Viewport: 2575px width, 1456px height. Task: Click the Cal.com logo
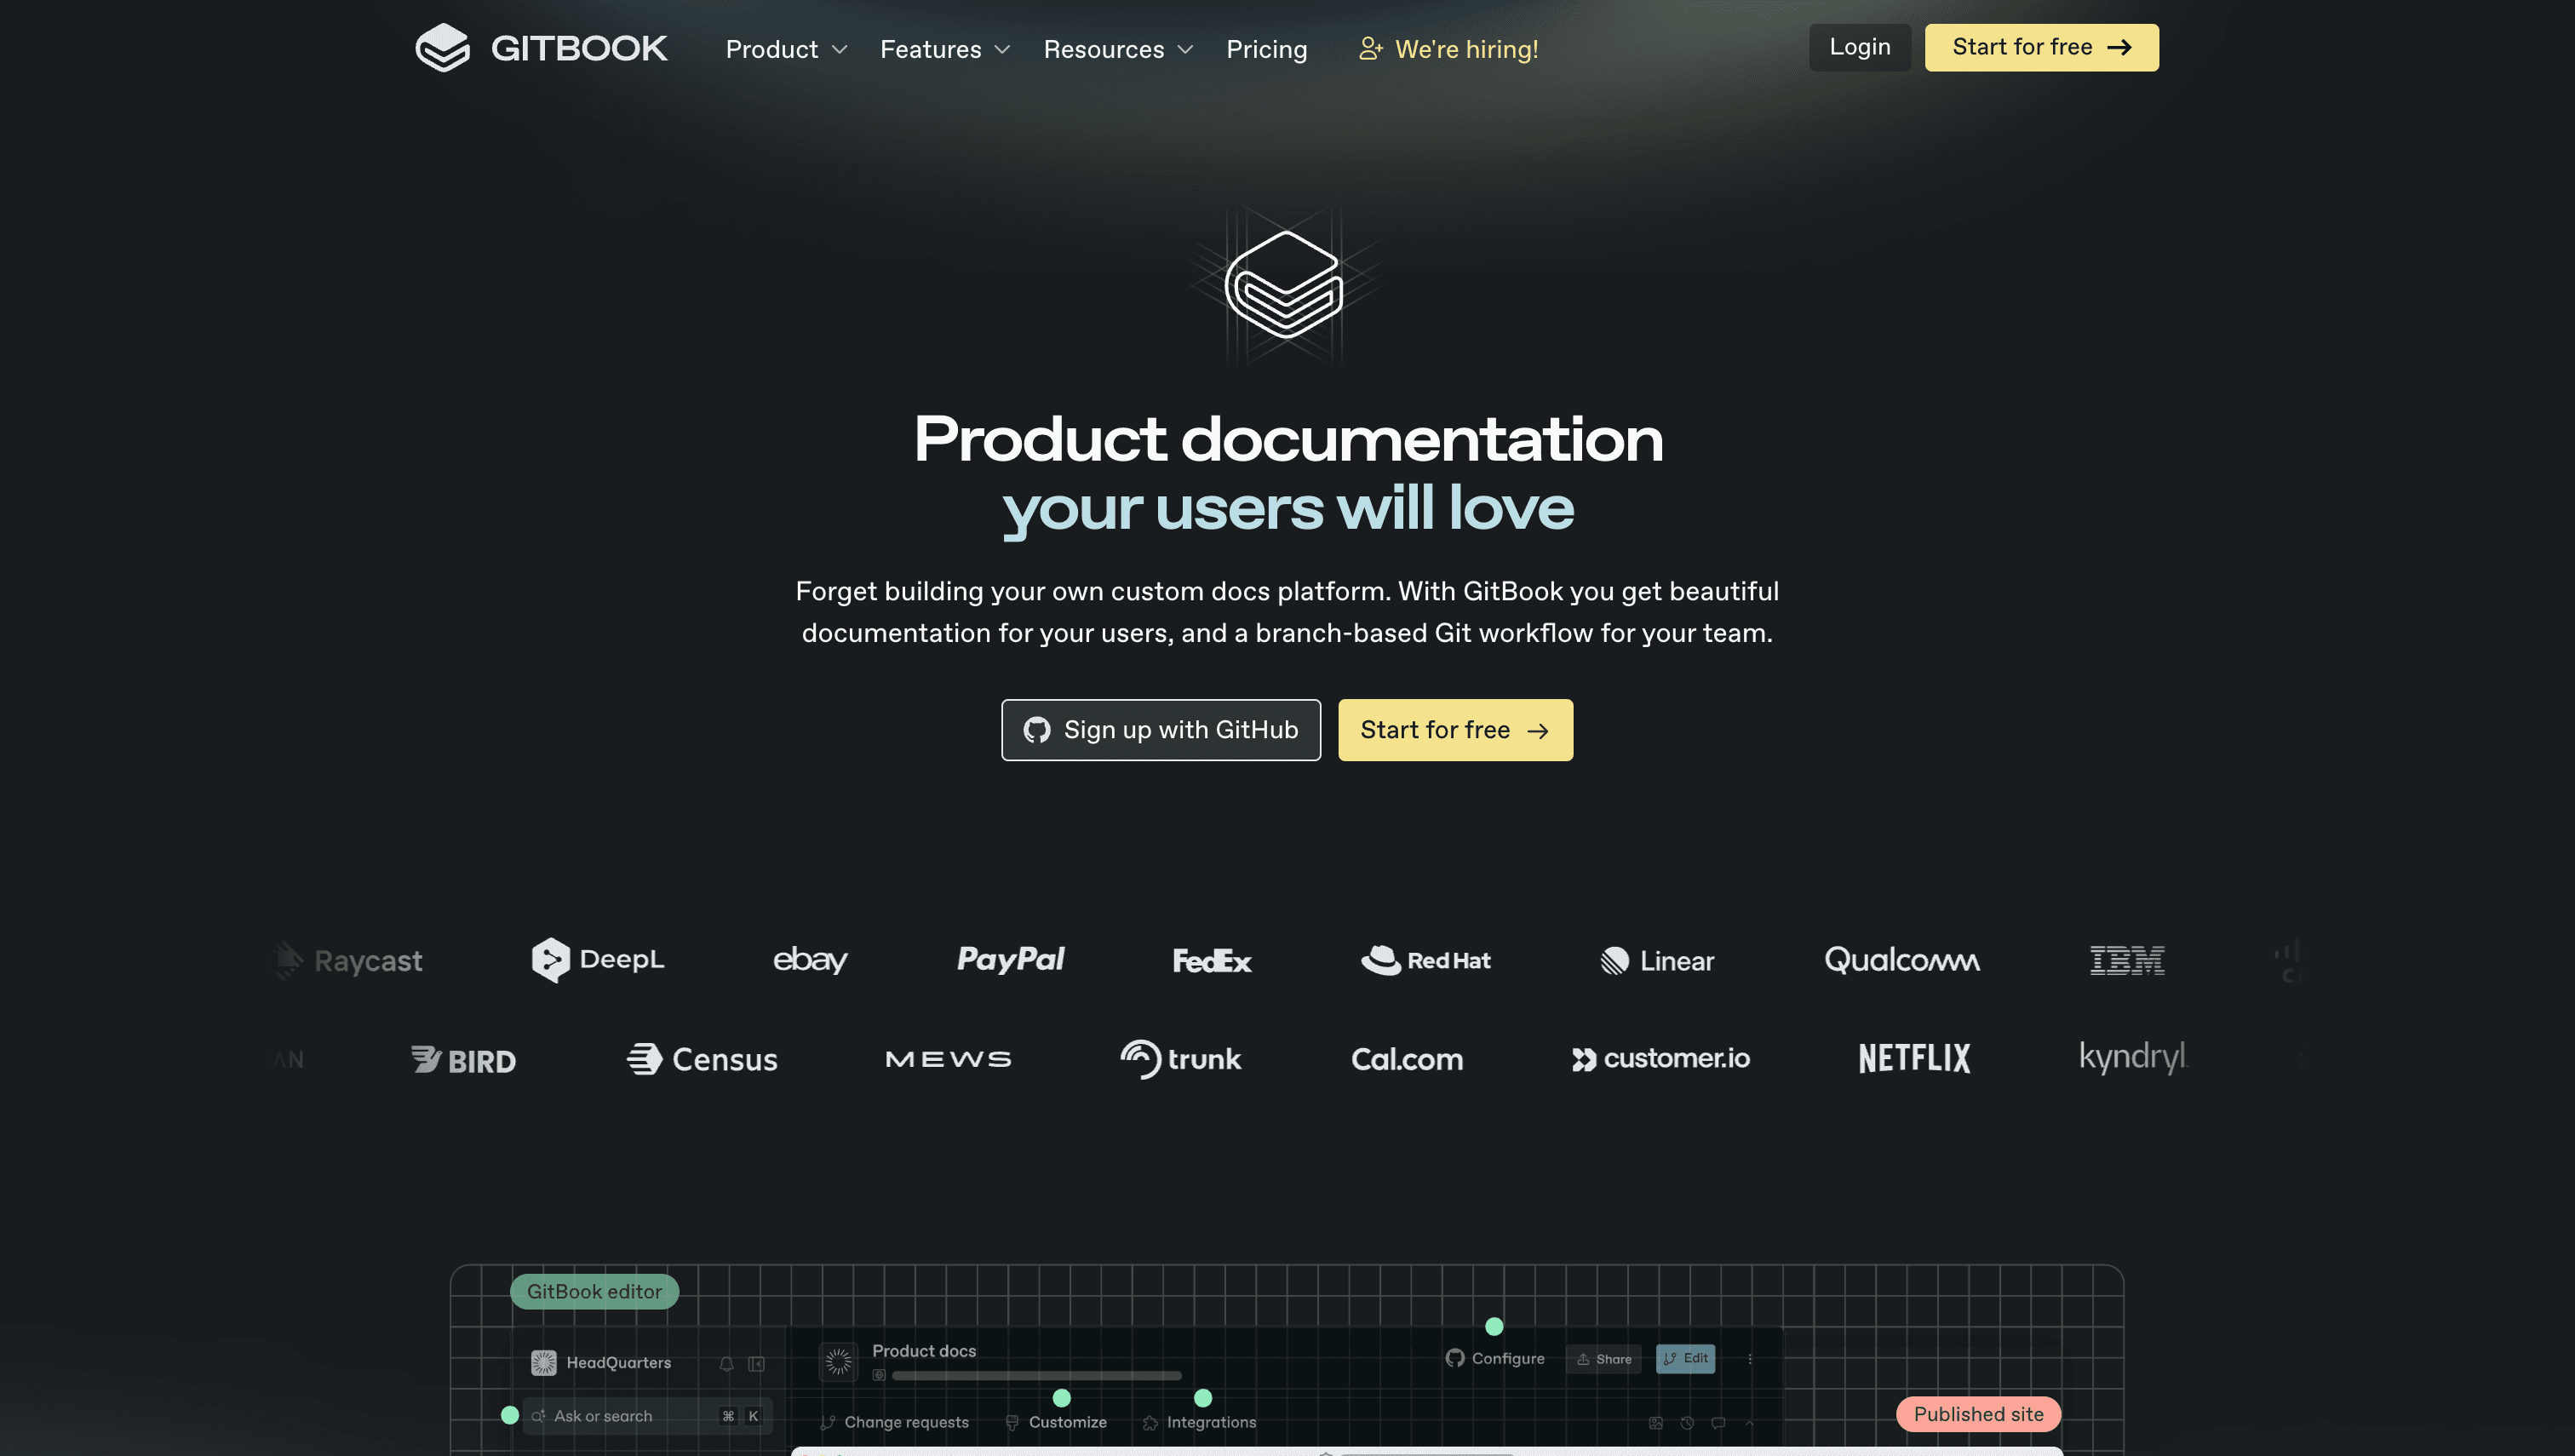coord(1406,1059)
